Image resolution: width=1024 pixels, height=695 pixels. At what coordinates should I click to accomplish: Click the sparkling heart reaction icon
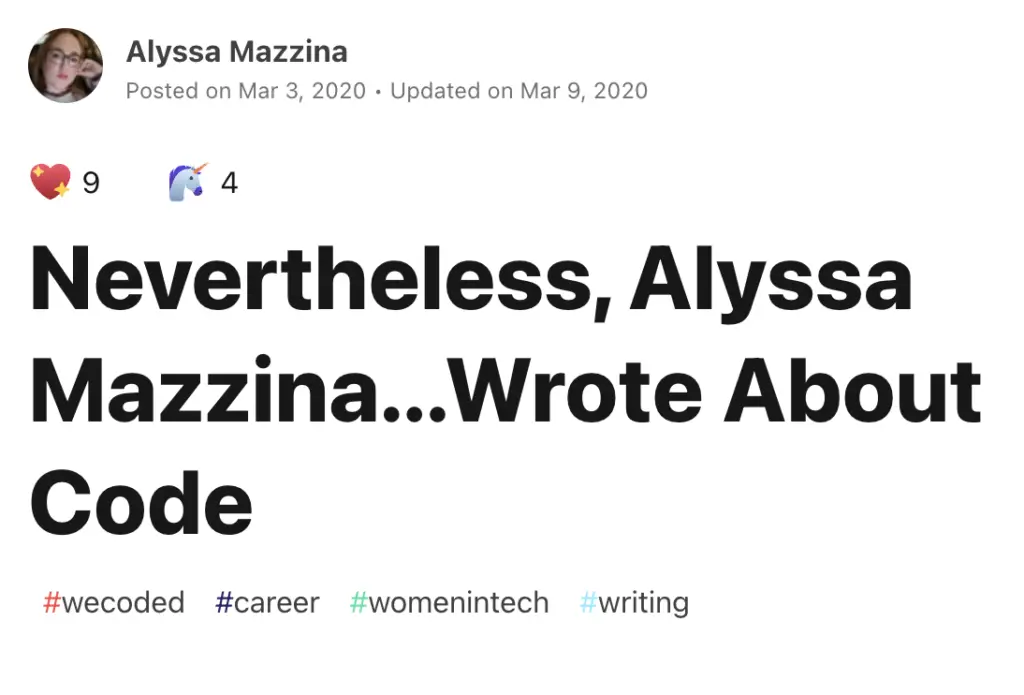pos(50,182)
